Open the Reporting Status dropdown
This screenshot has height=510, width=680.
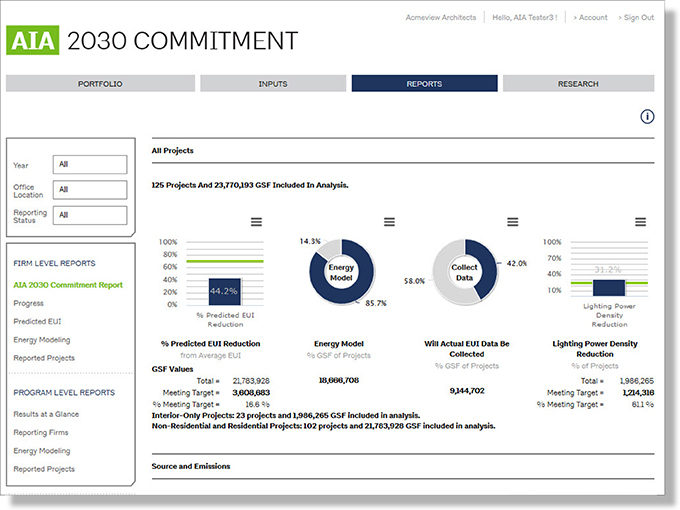point(90,215)
